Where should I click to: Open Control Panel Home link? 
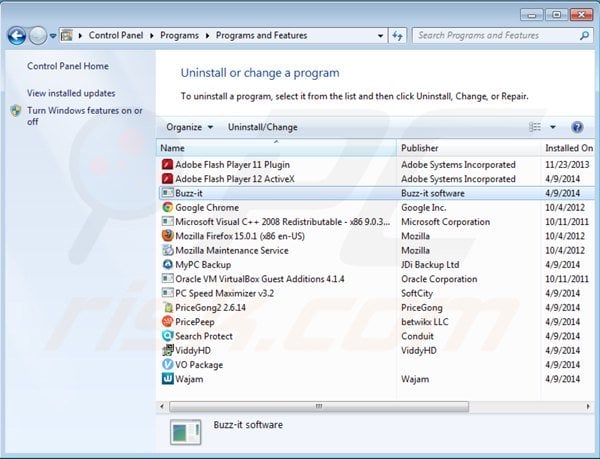point(68,66)
